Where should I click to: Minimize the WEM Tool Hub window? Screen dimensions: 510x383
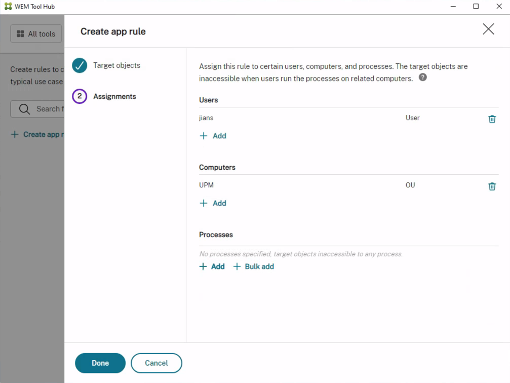[x=453, y=6]
